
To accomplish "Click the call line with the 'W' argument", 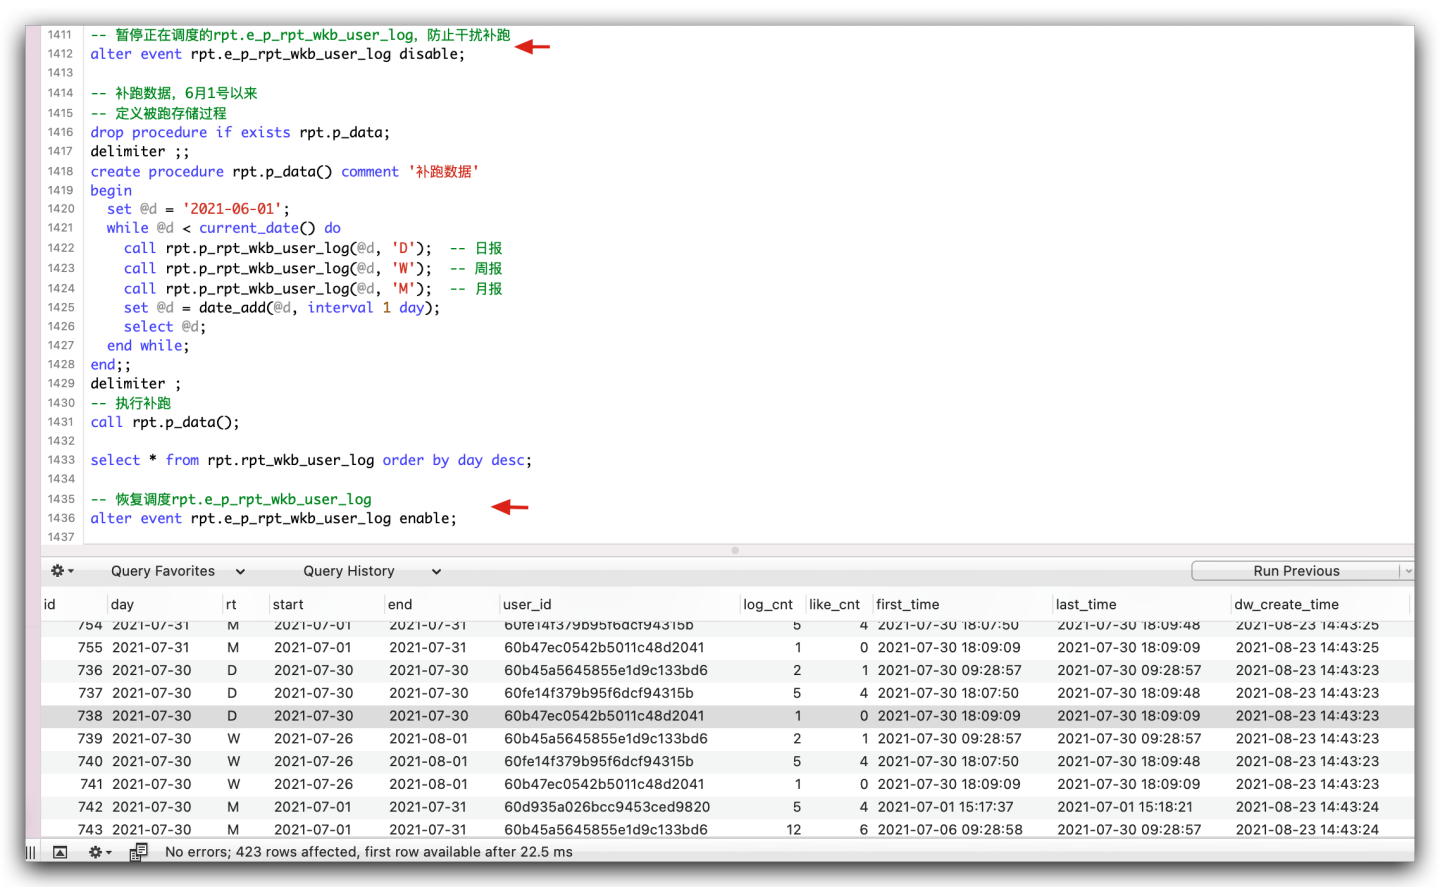I will tap(313, 268).
